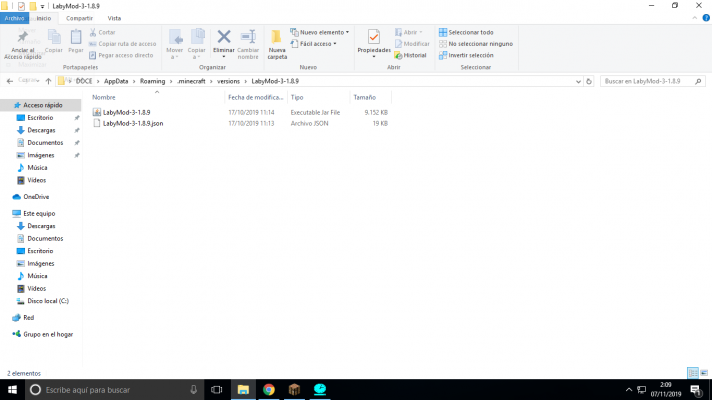Open Grupo en el hogar
Image resolution: width=712 pixels, height=400 pixels.
pos(48,334)
